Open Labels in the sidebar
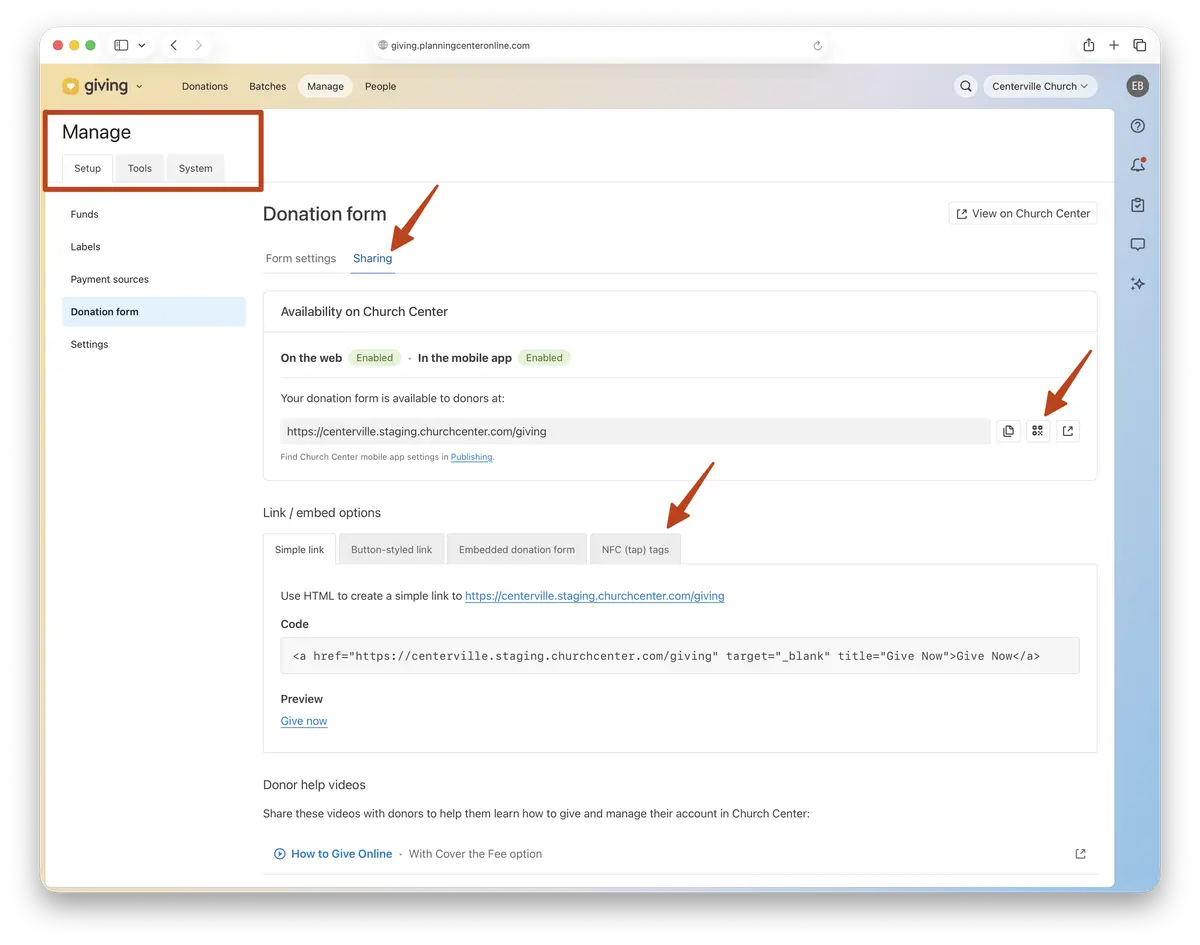Image resolution: width=1200 pixels, height=945 pixels. [154, 247]
